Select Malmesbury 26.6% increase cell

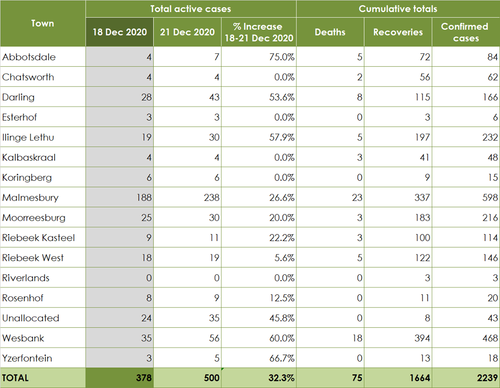pyautogui.click(x=259, y=197)
